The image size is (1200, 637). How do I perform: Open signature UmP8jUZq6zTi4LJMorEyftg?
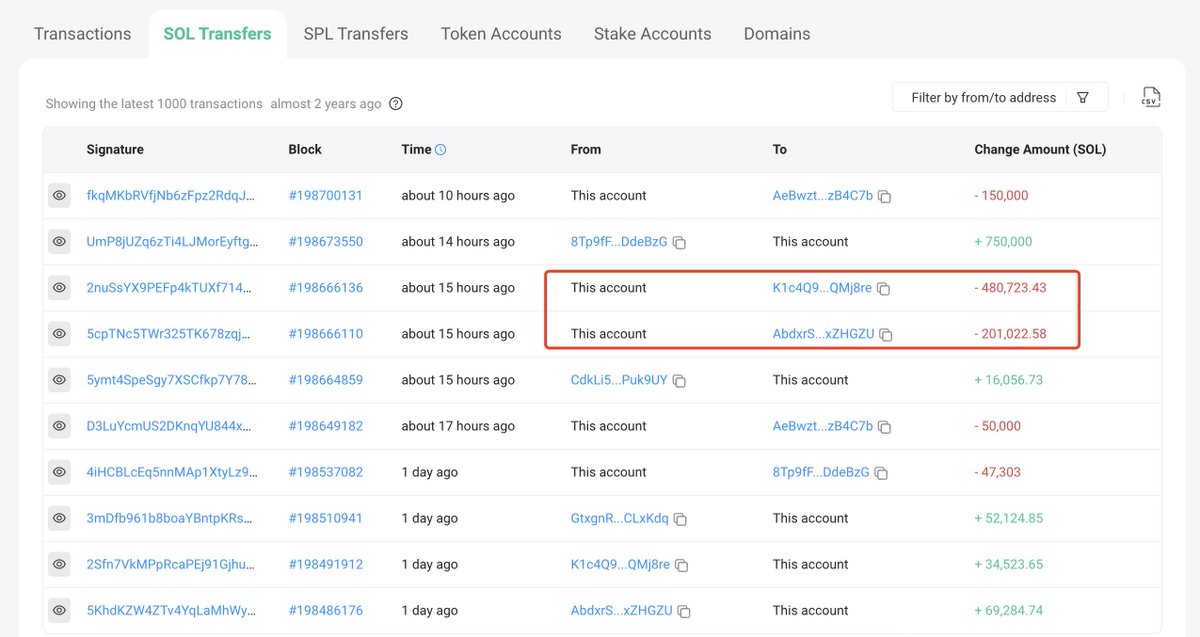pyautogui.click(x=172, y=242)
